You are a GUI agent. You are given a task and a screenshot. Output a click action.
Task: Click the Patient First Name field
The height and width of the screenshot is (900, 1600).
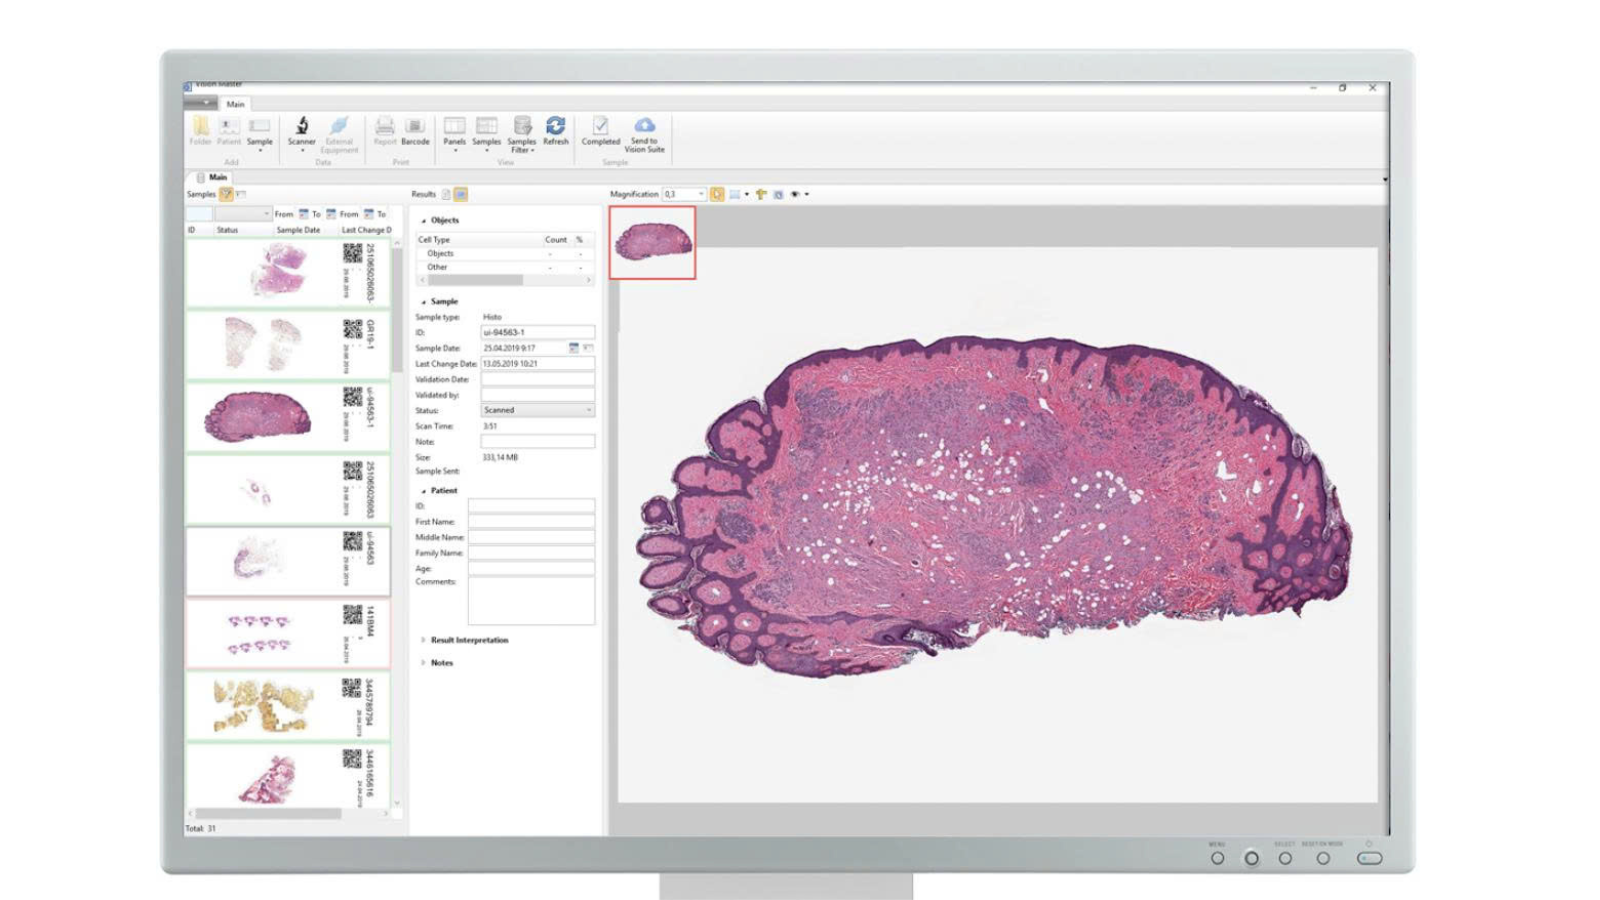531,522
